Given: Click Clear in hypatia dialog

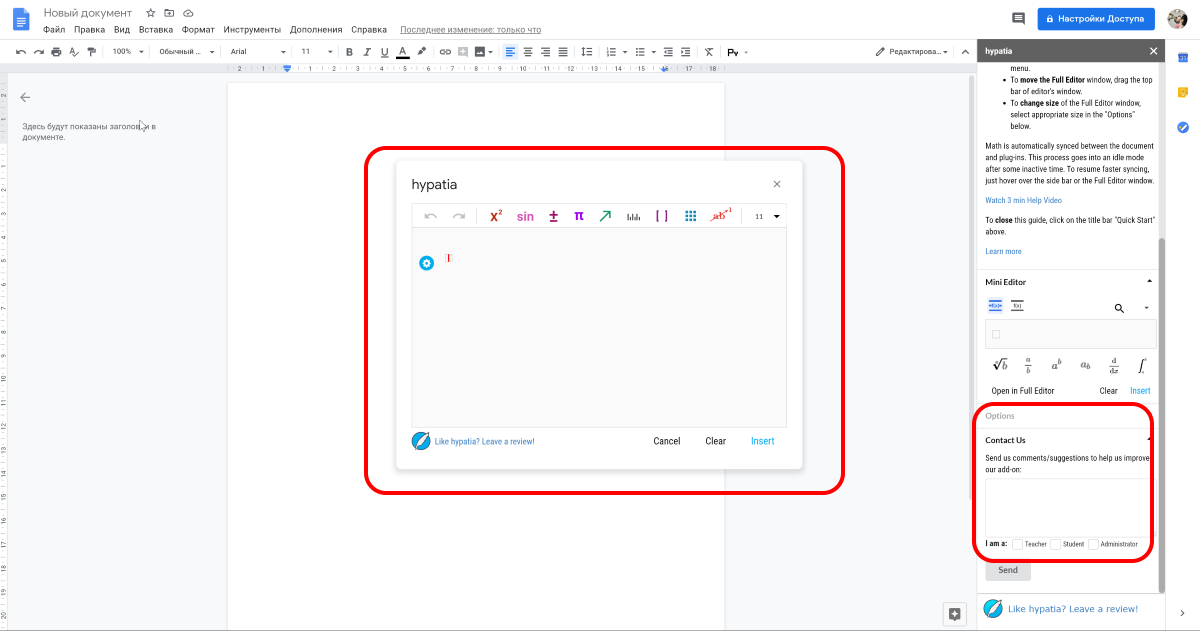Looking at the screenshot, I should pos(716,441).
